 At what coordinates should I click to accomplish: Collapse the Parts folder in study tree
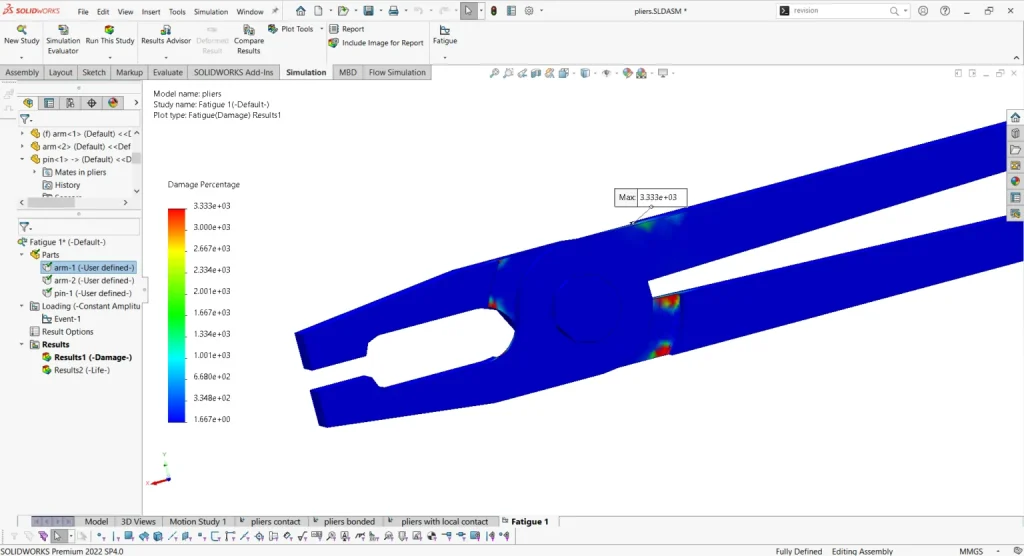22,255
